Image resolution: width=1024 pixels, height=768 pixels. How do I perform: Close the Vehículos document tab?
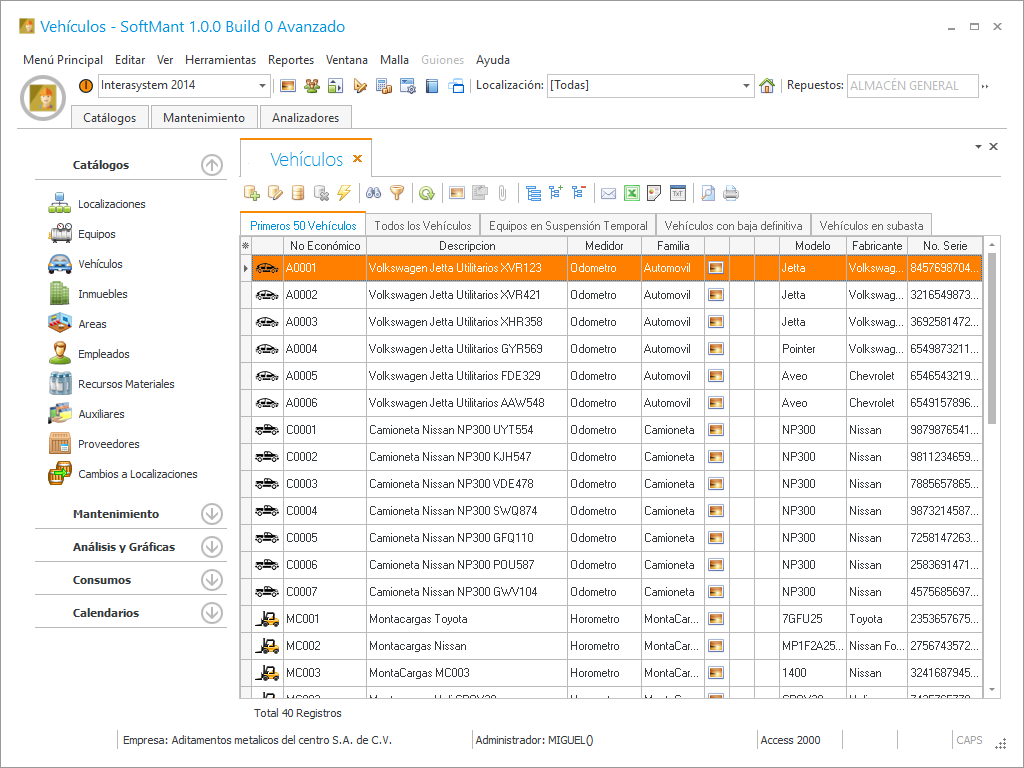click(x=357, y=159)
